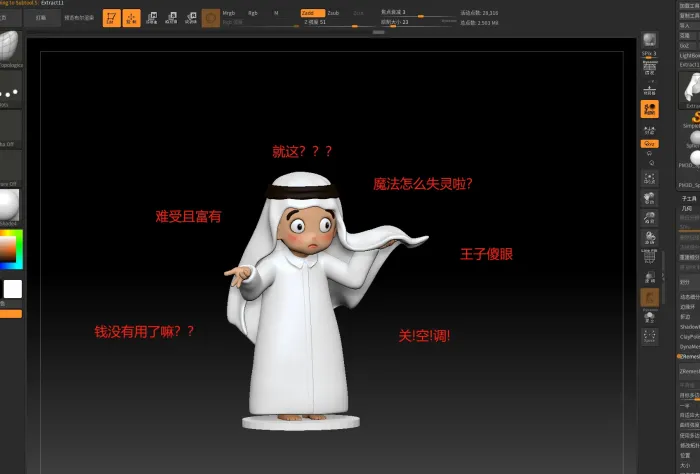700x474 pixels.
Task: Adjust the SPix 3 slider
Action: point(650,54)
